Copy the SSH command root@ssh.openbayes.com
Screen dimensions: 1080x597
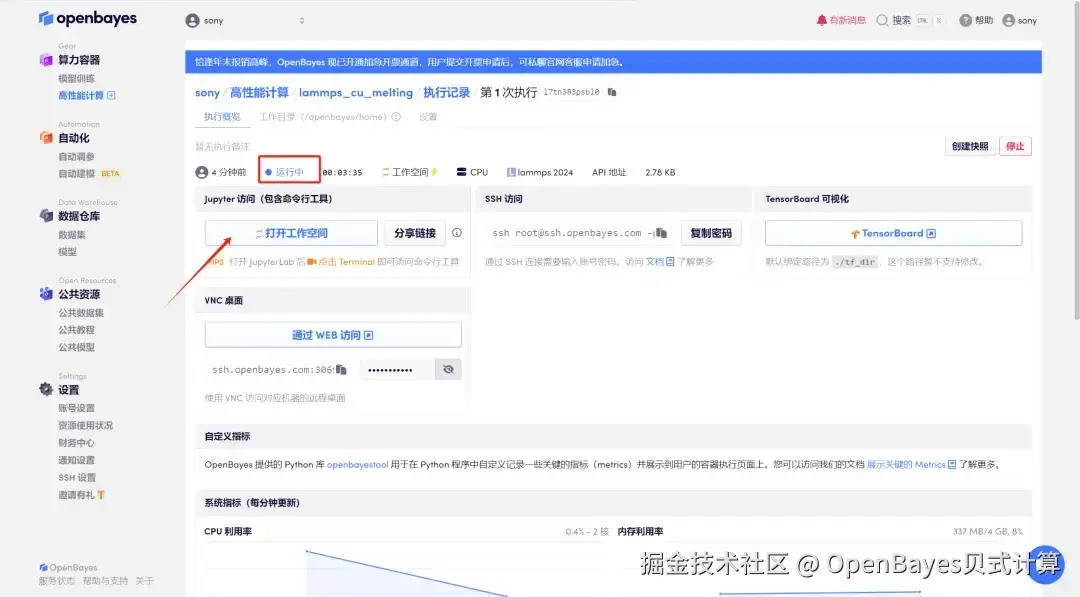[661, 233]
